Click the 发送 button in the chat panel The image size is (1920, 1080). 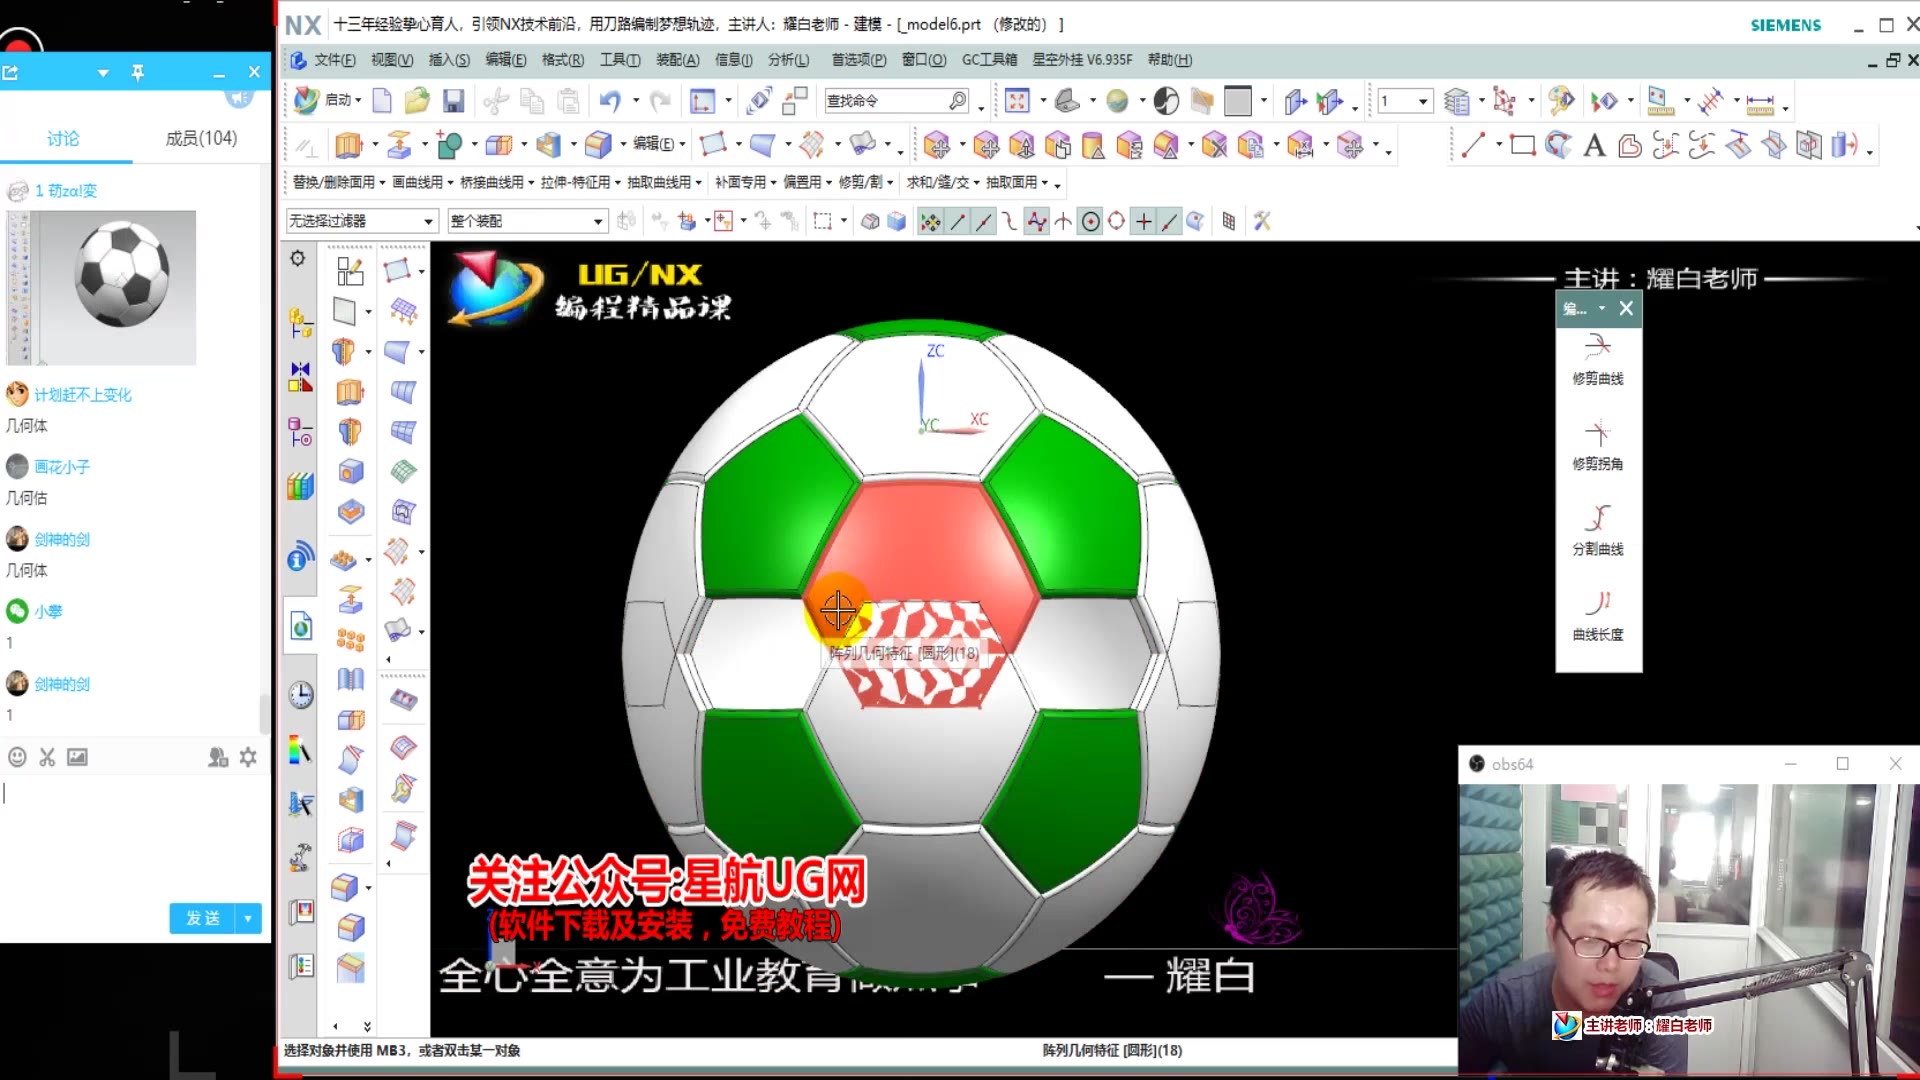(x=199, y=917)
